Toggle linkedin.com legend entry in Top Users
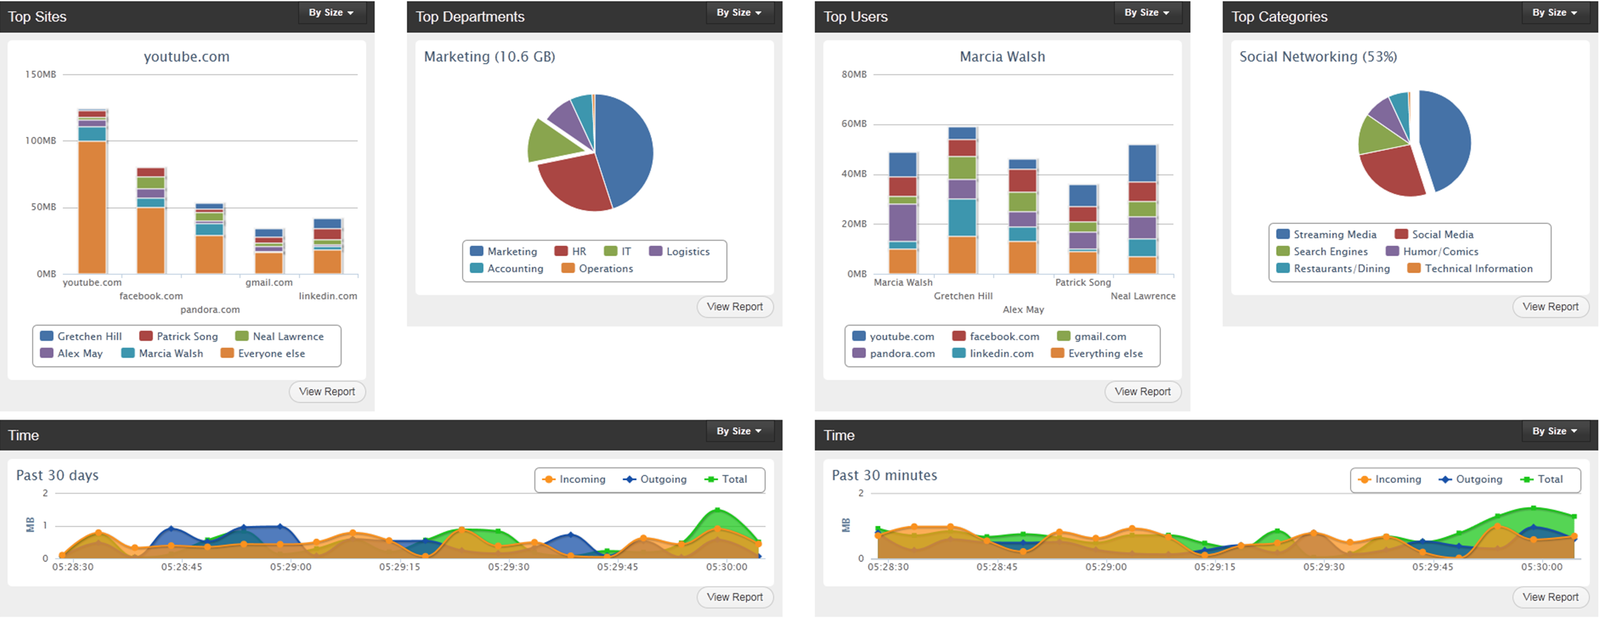 pos(994,354)
